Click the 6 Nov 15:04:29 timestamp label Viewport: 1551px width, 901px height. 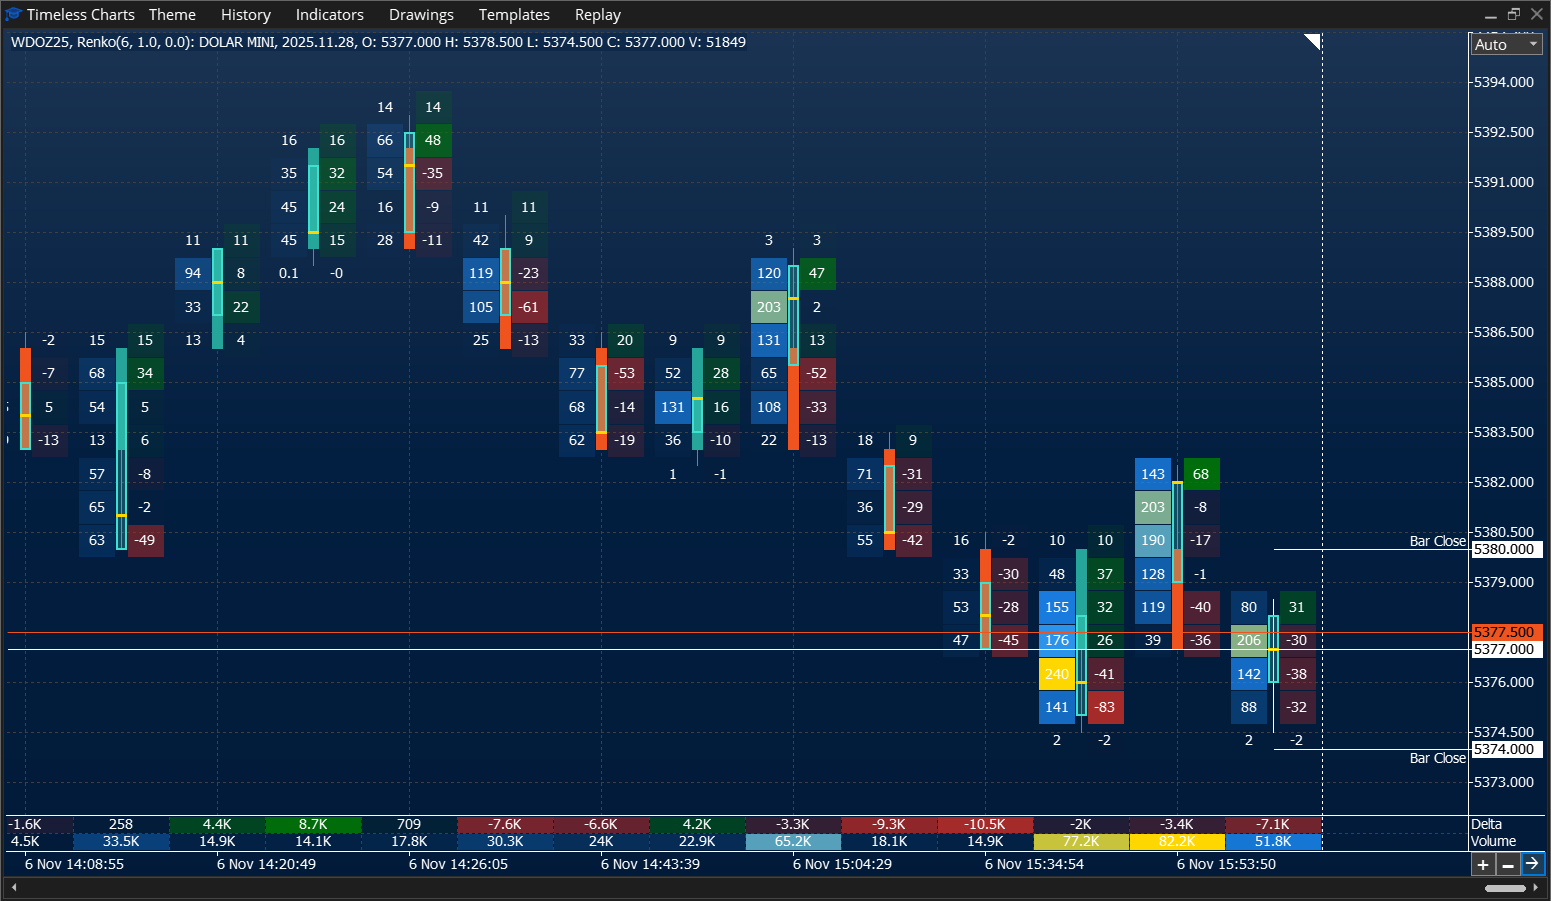842,863
